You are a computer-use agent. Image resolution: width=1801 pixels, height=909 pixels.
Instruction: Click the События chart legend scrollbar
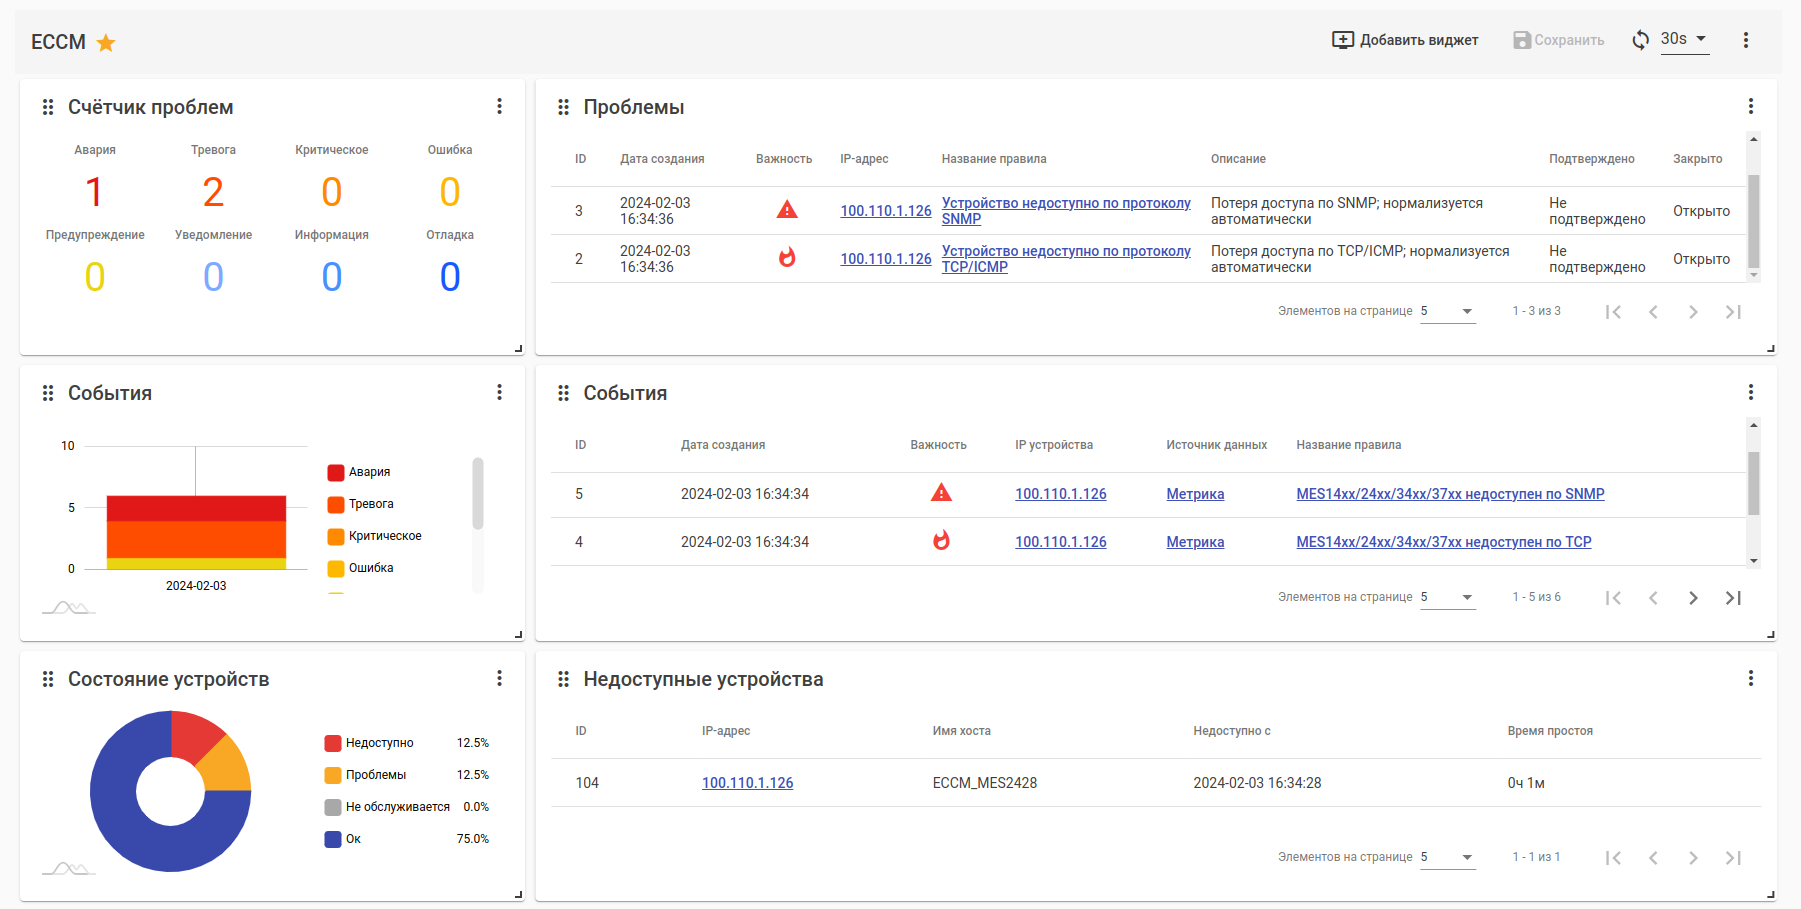pyautogui.click(x=478, y=493)
